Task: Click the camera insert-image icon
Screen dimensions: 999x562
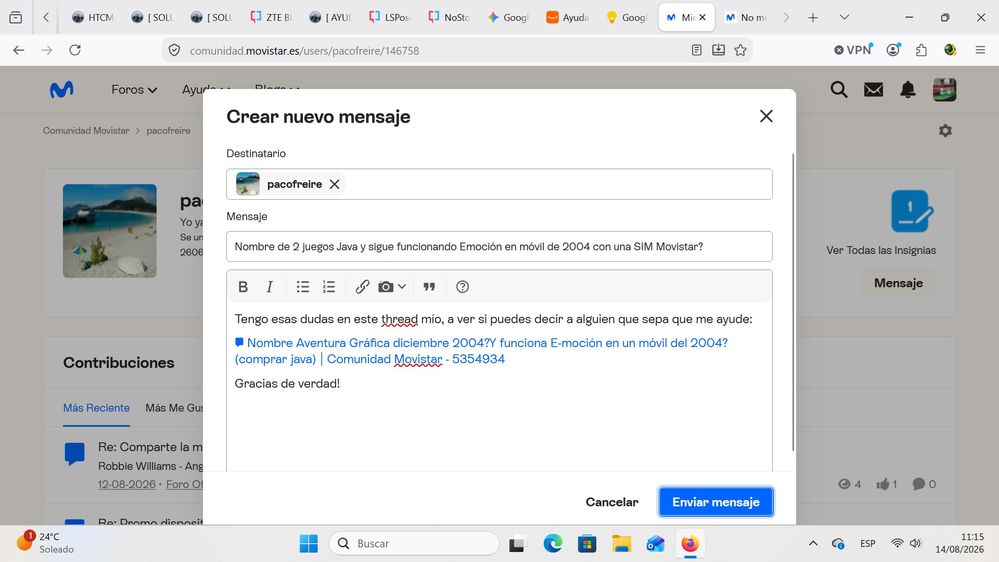Action: [x=385, y=287]
